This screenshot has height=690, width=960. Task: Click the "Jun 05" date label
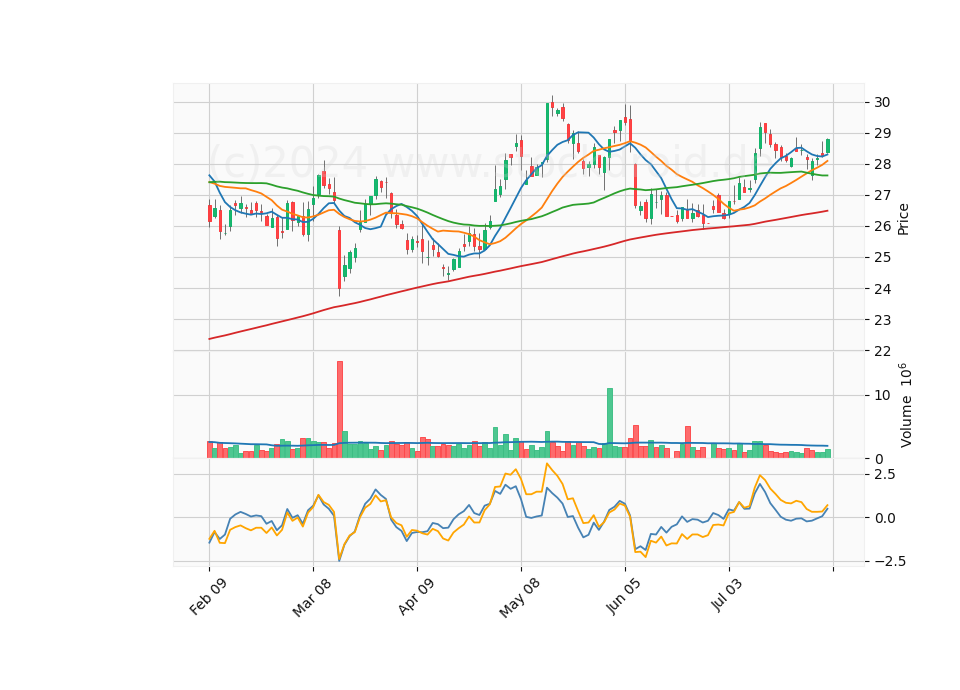coord(624,596)
